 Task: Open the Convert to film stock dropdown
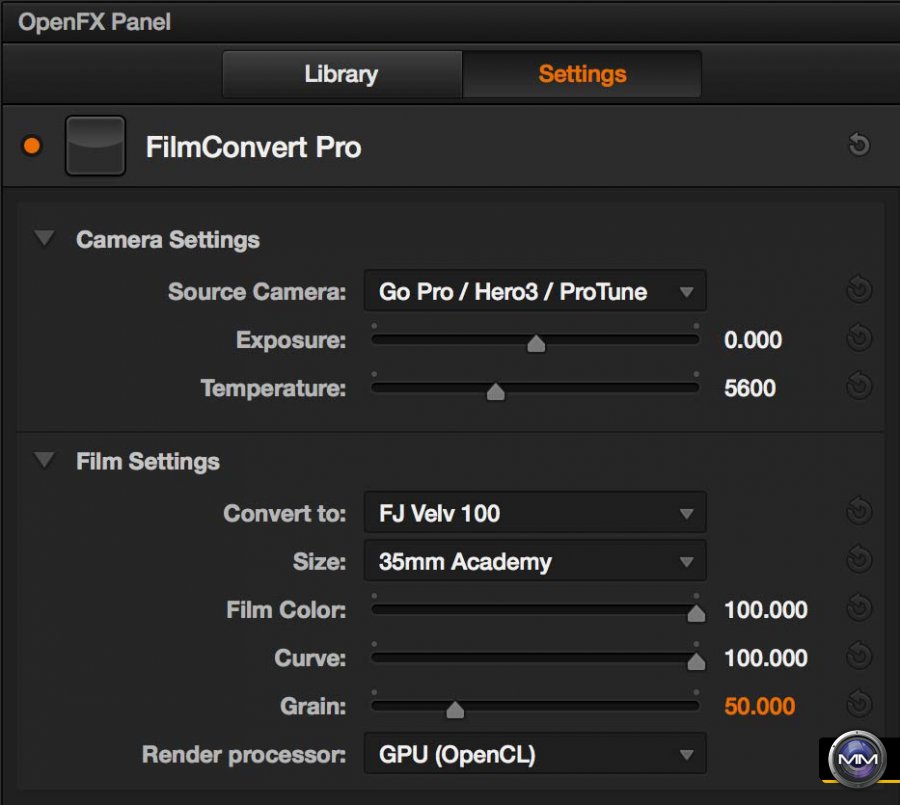(x=535, y=514)
